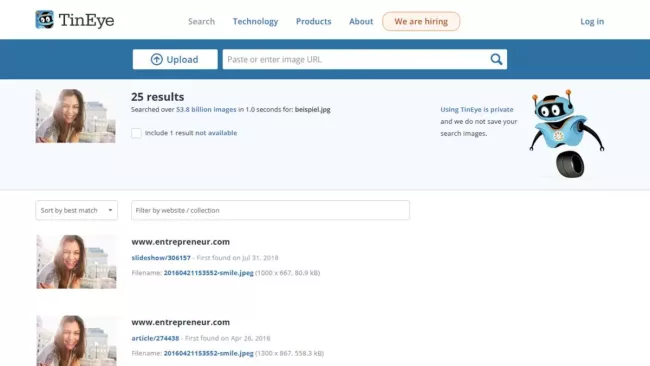This screenshot has height=366, width=650.
Task: Open the 'Using TinEye is private' link
Action: pyautogui.click(x=477, y=109)
